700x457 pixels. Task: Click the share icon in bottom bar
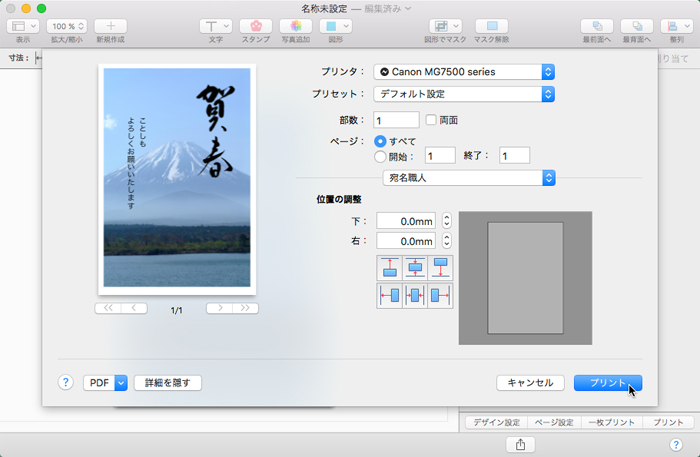(519, 444)
